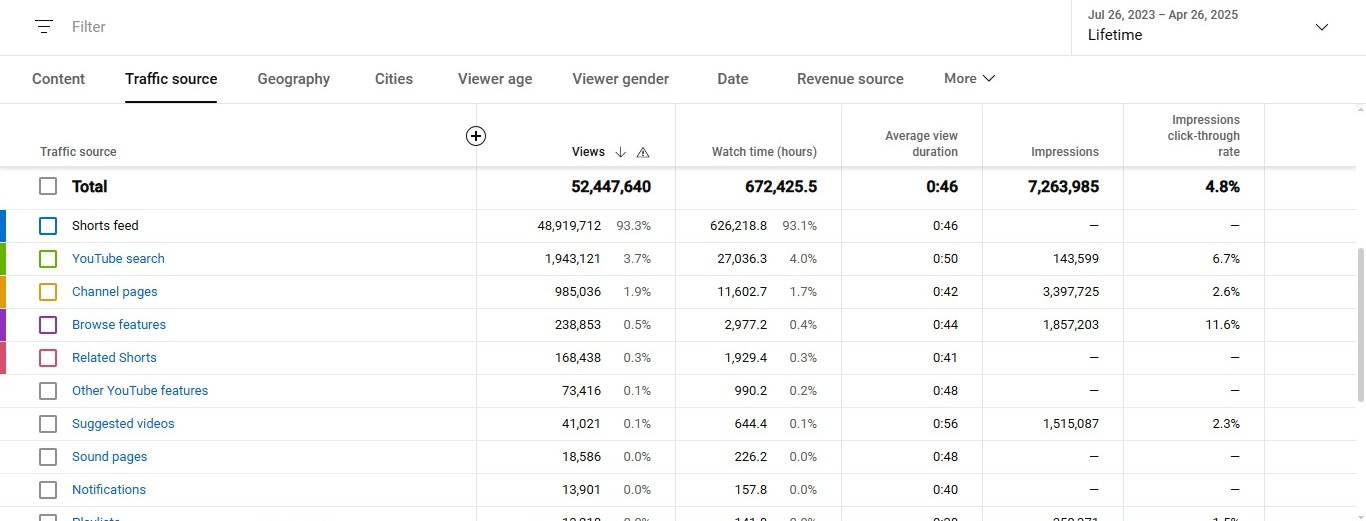The height and width of the screenshot is (521, 1366).
Task: Enable the YouTube search row checkbox
Action: pyautogui.click(x=48, y=259)
